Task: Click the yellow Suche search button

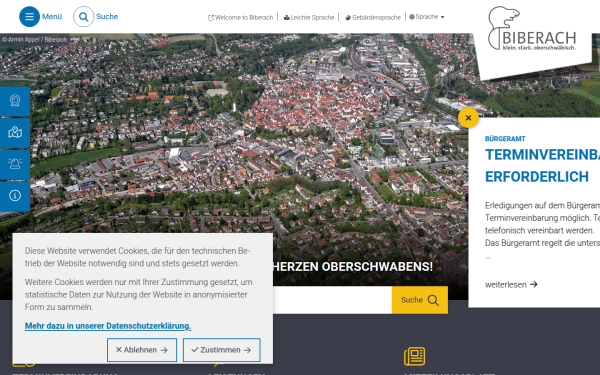Action: click(420, 300)
